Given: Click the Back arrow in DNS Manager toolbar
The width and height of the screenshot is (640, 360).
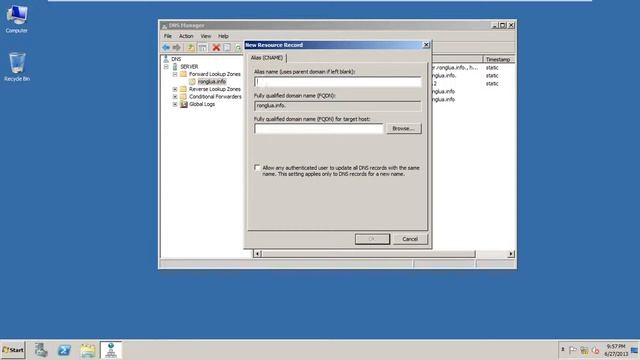Looking at the screenshot, I should click(166, 47).
